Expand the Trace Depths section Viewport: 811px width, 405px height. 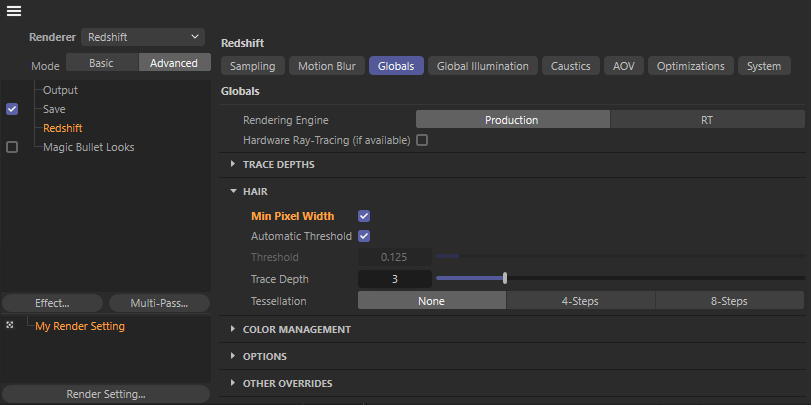[x=234, y=164]
